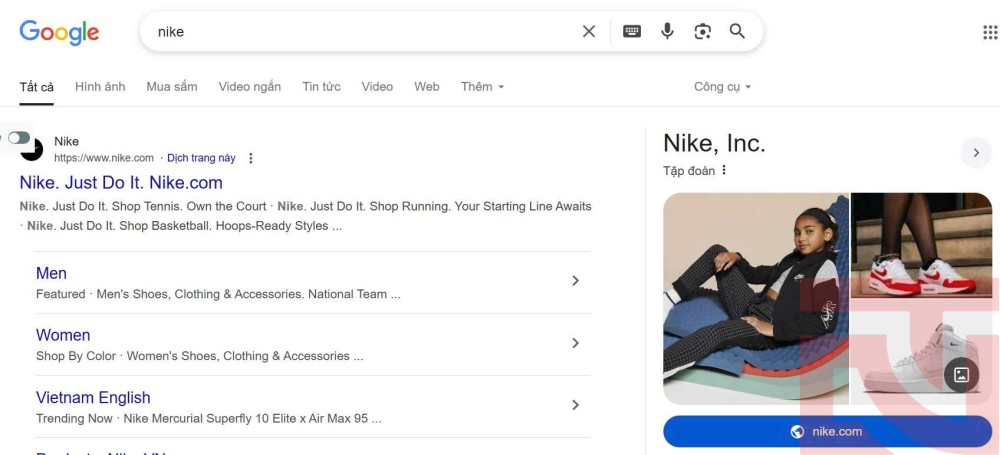Click the https://www.nike.com URL text

click(x=104, y=158)
